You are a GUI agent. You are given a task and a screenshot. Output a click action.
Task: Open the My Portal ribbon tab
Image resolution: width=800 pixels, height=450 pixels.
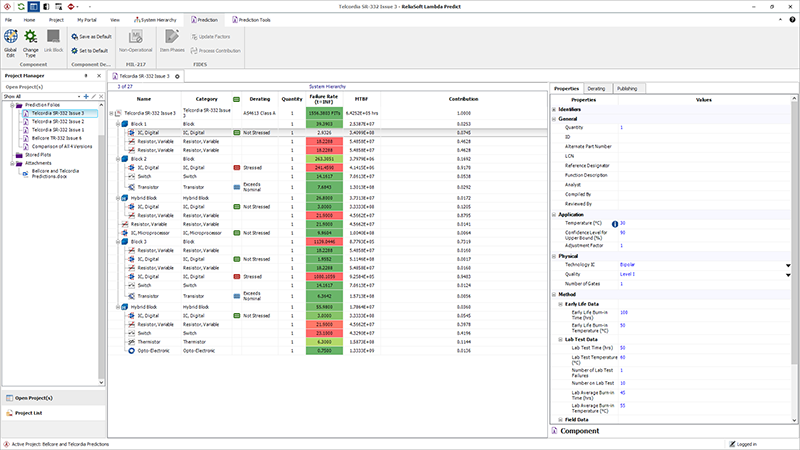pos(87,20)
